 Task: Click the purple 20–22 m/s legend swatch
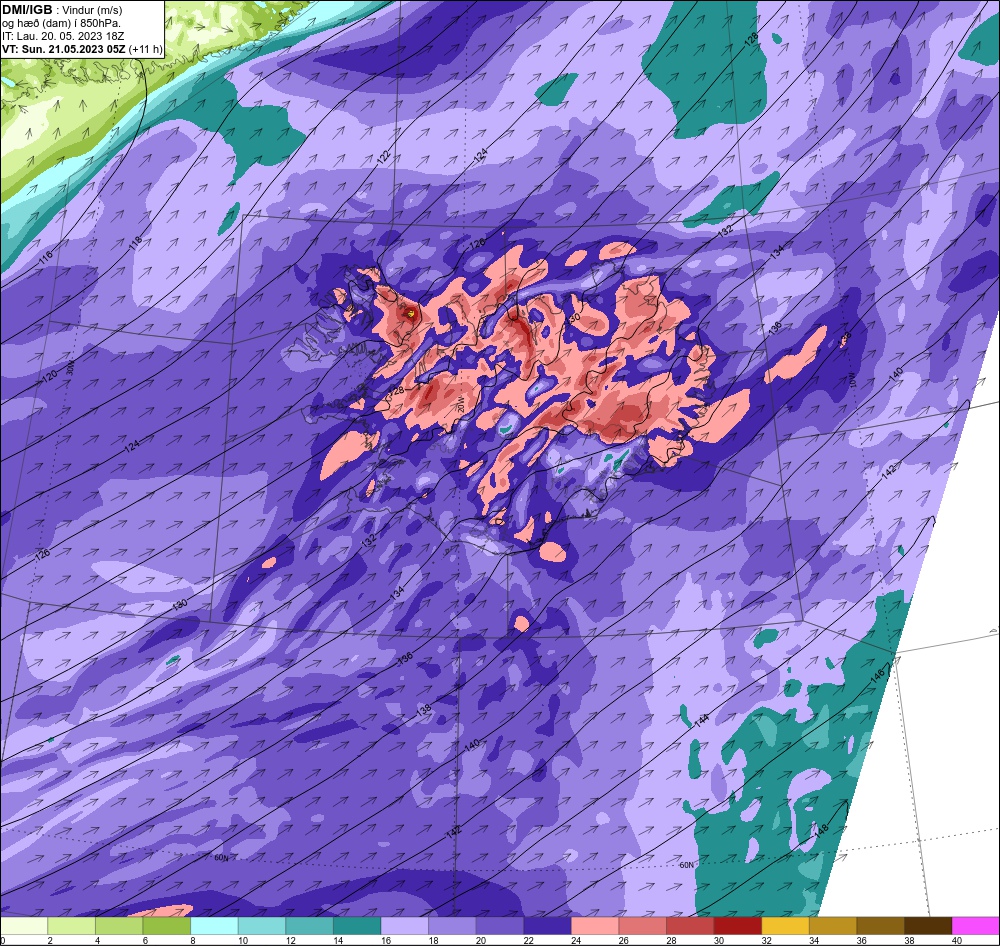tap(500, 926)
